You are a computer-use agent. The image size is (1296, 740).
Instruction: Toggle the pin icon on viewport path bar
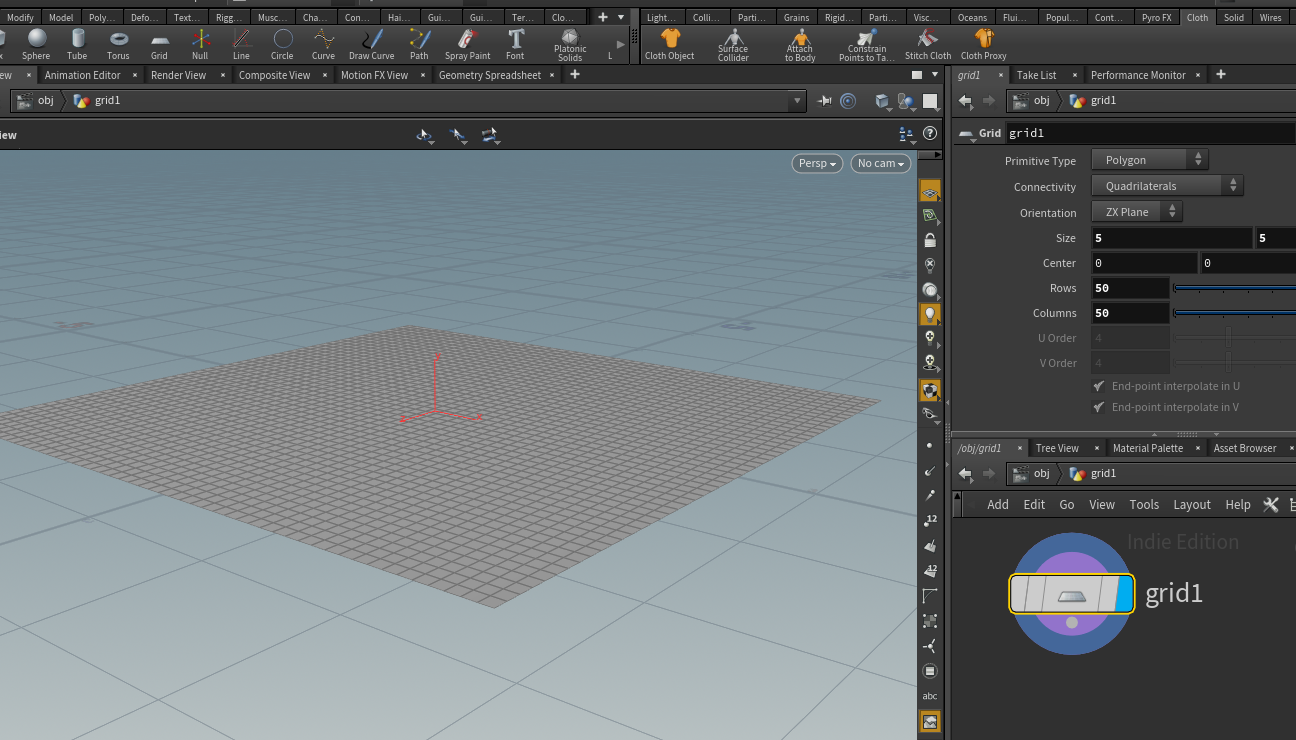(x=825, y=100)
